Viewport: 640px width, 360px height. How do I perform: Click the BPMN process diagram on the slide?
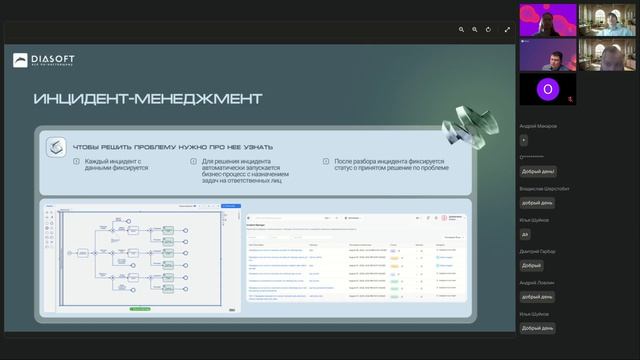[x=142, y=258]
